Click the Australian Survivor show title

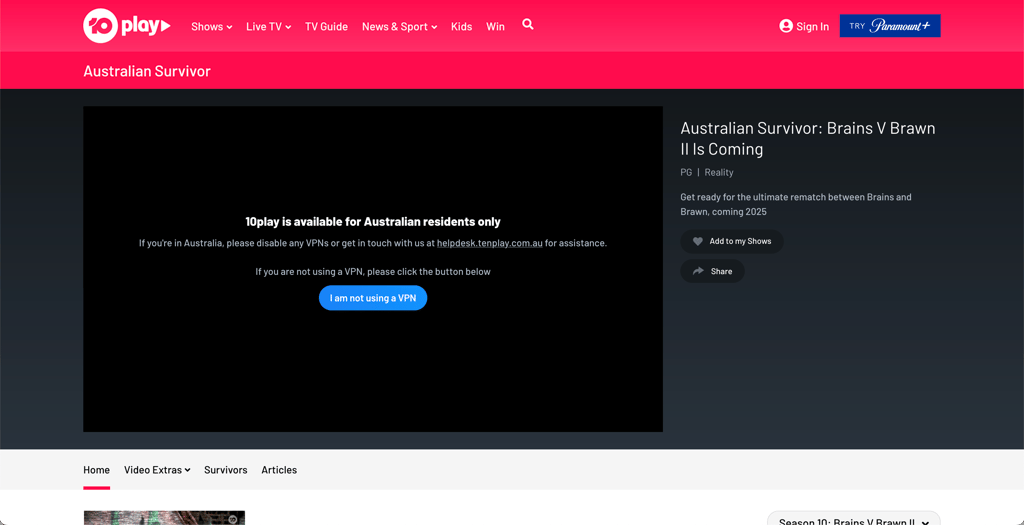coord(147,71)
